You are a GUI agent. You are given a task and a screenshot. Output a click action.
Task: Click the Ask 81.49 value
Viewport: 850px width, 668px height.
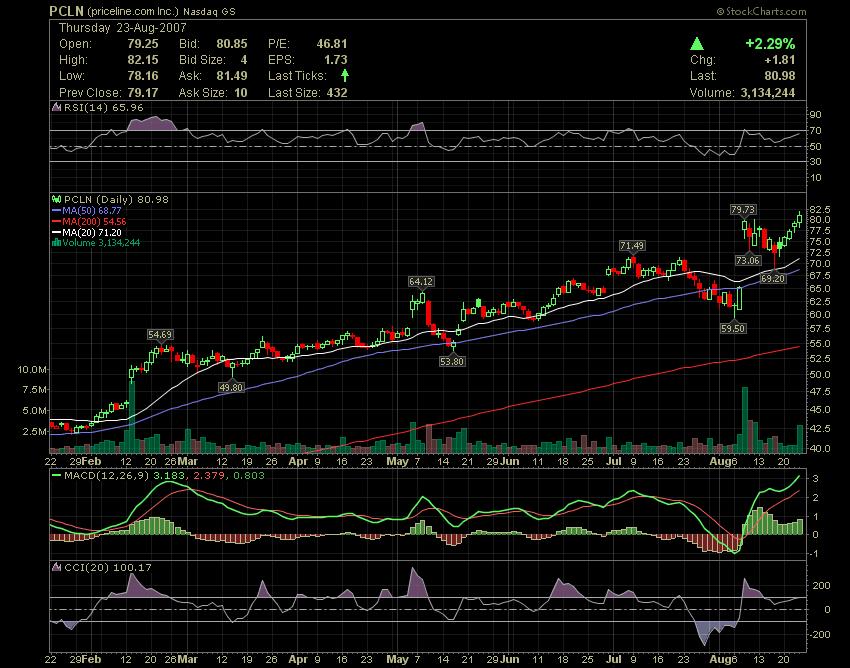231,75
